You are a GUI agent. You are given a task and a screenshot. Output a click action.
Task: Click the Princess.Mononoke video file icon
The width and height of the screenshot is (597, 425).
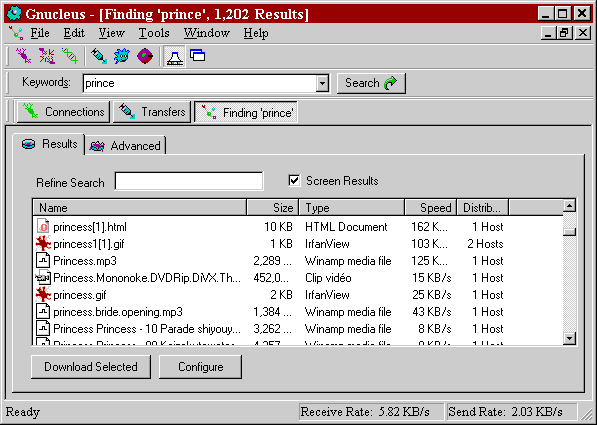tap(43, 278)
